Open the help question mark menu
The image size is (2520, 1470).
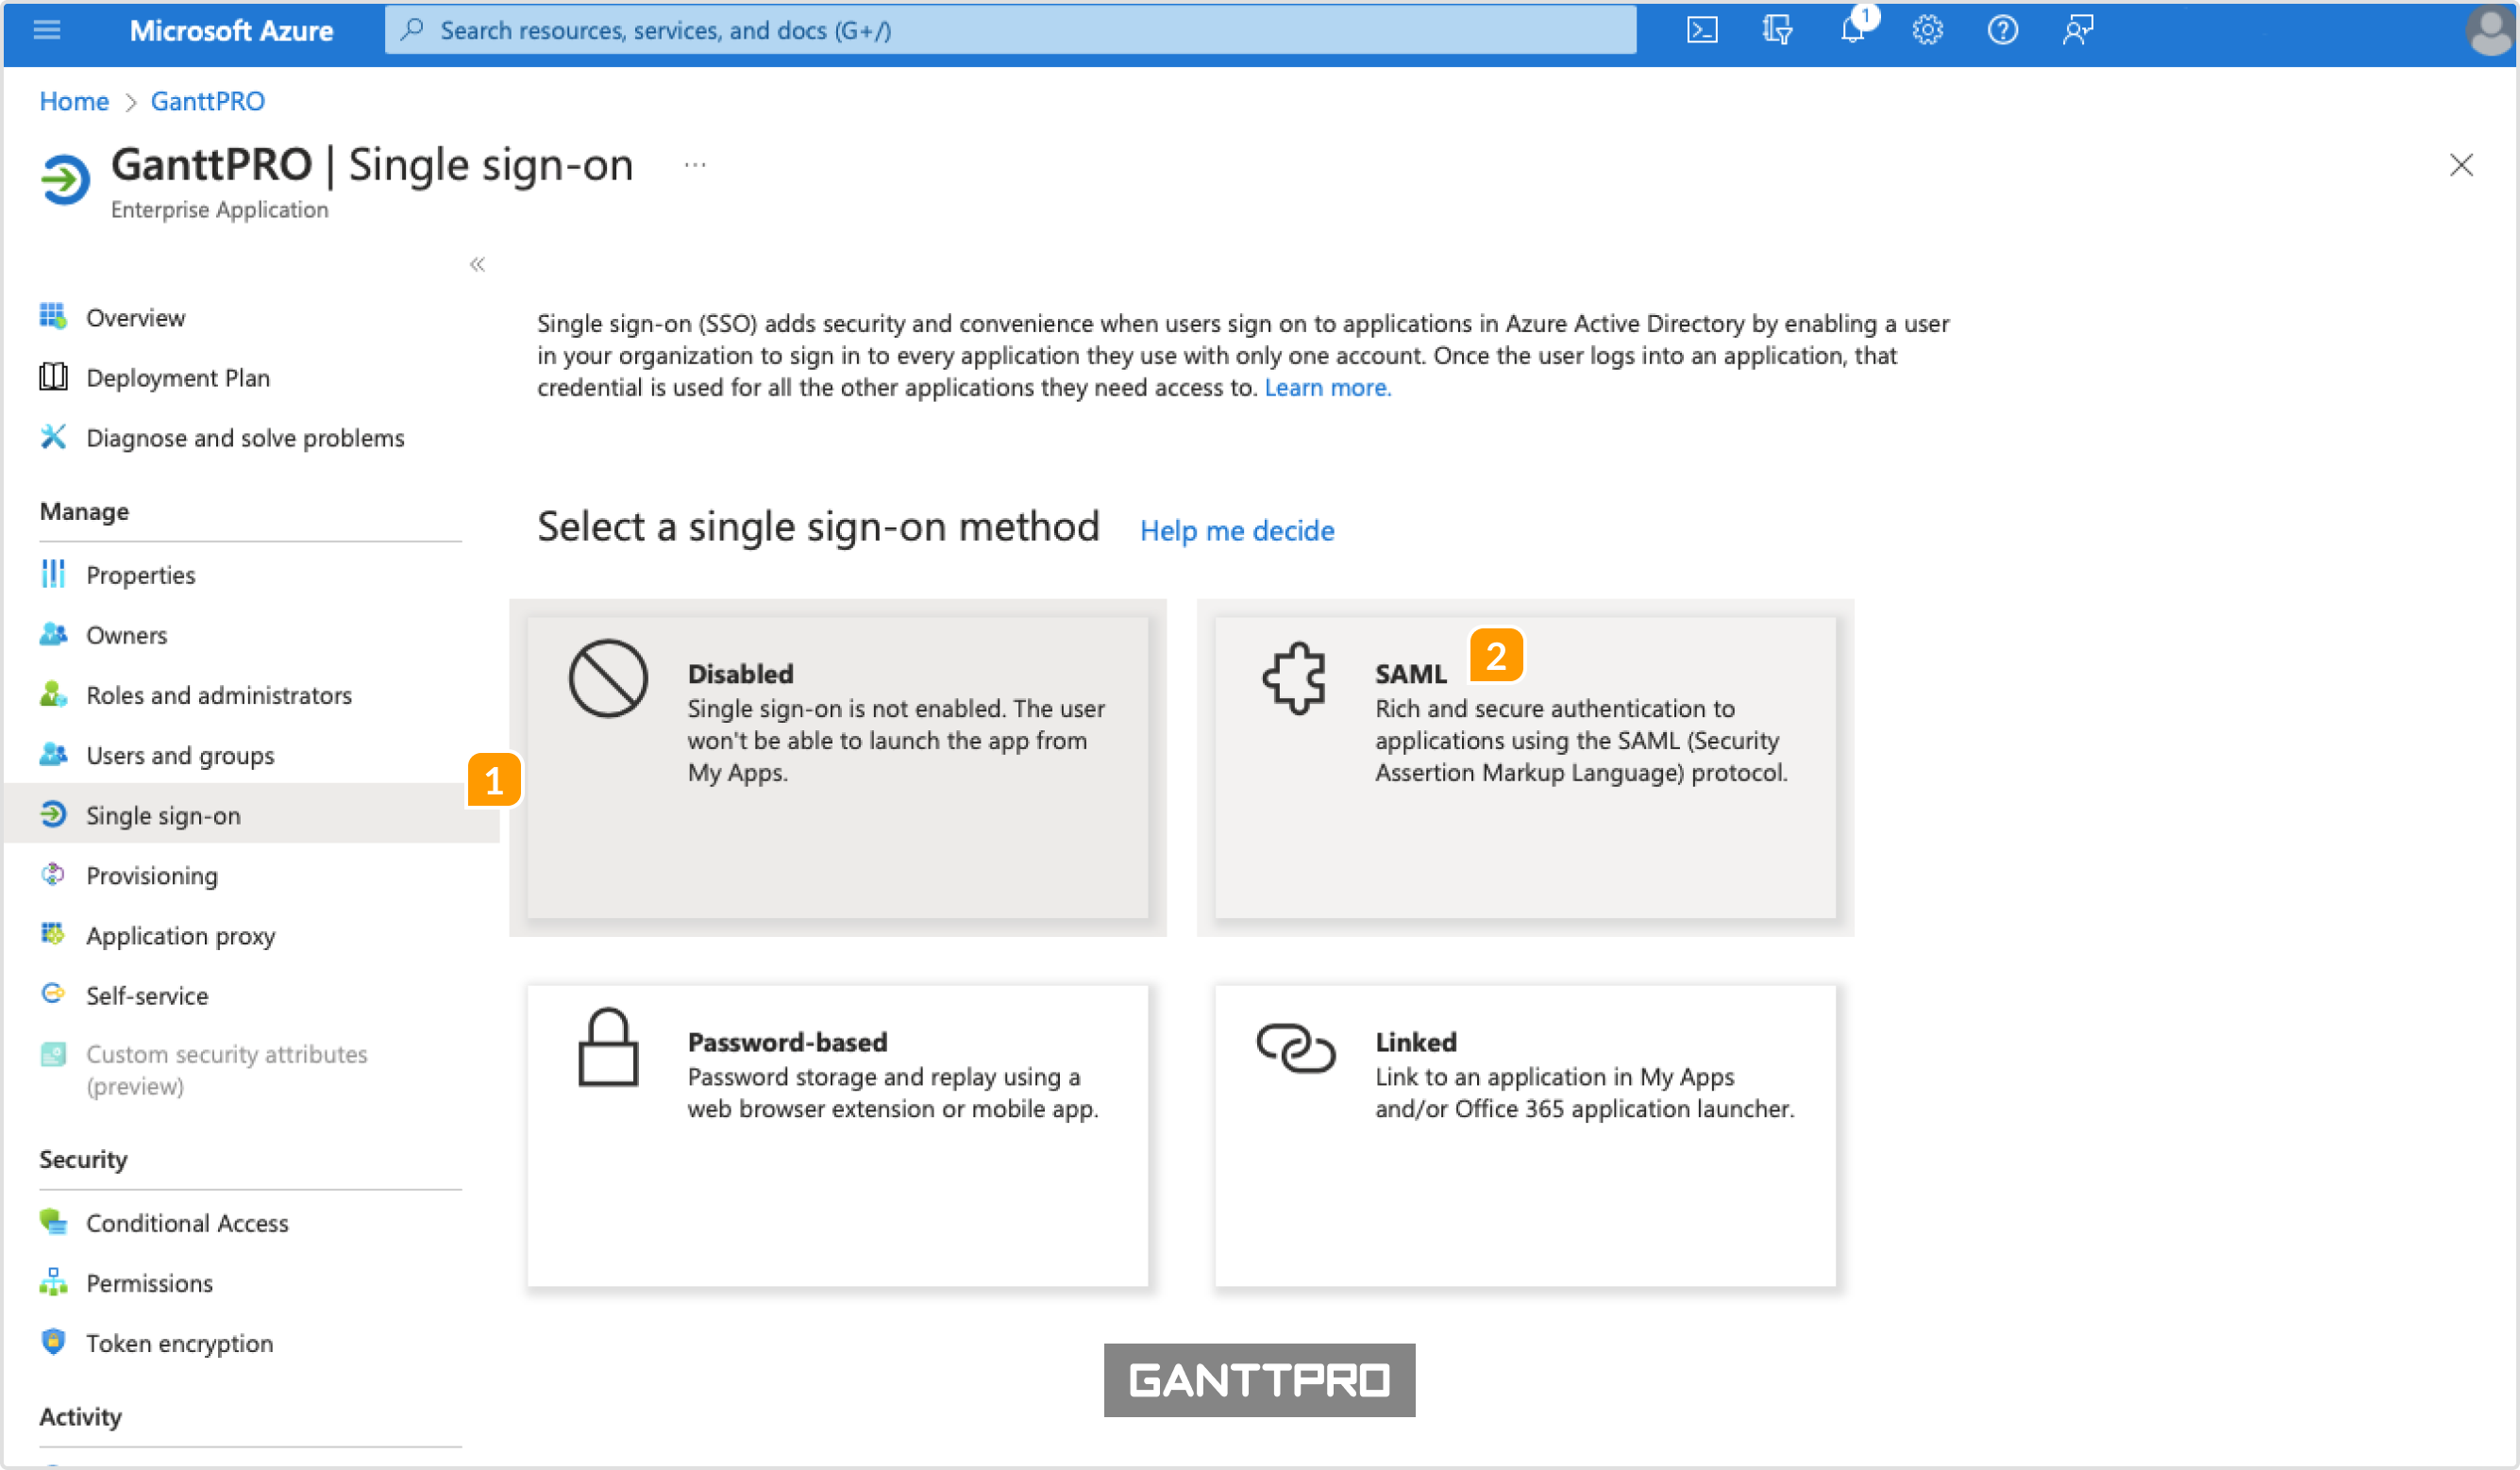pyautogui.click(x=2002, y=30)
